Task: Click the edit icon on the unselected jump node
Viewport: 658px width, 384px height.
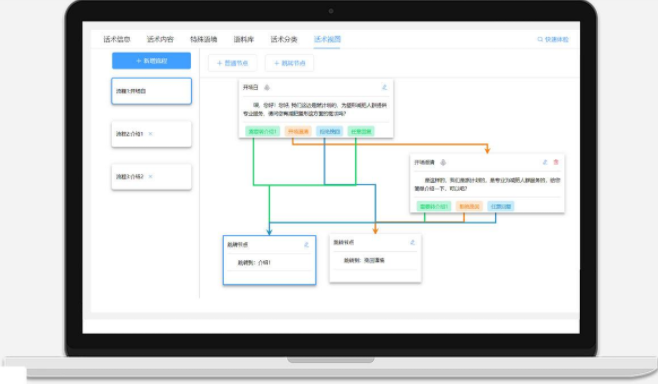Action: (x=413, y=242)
